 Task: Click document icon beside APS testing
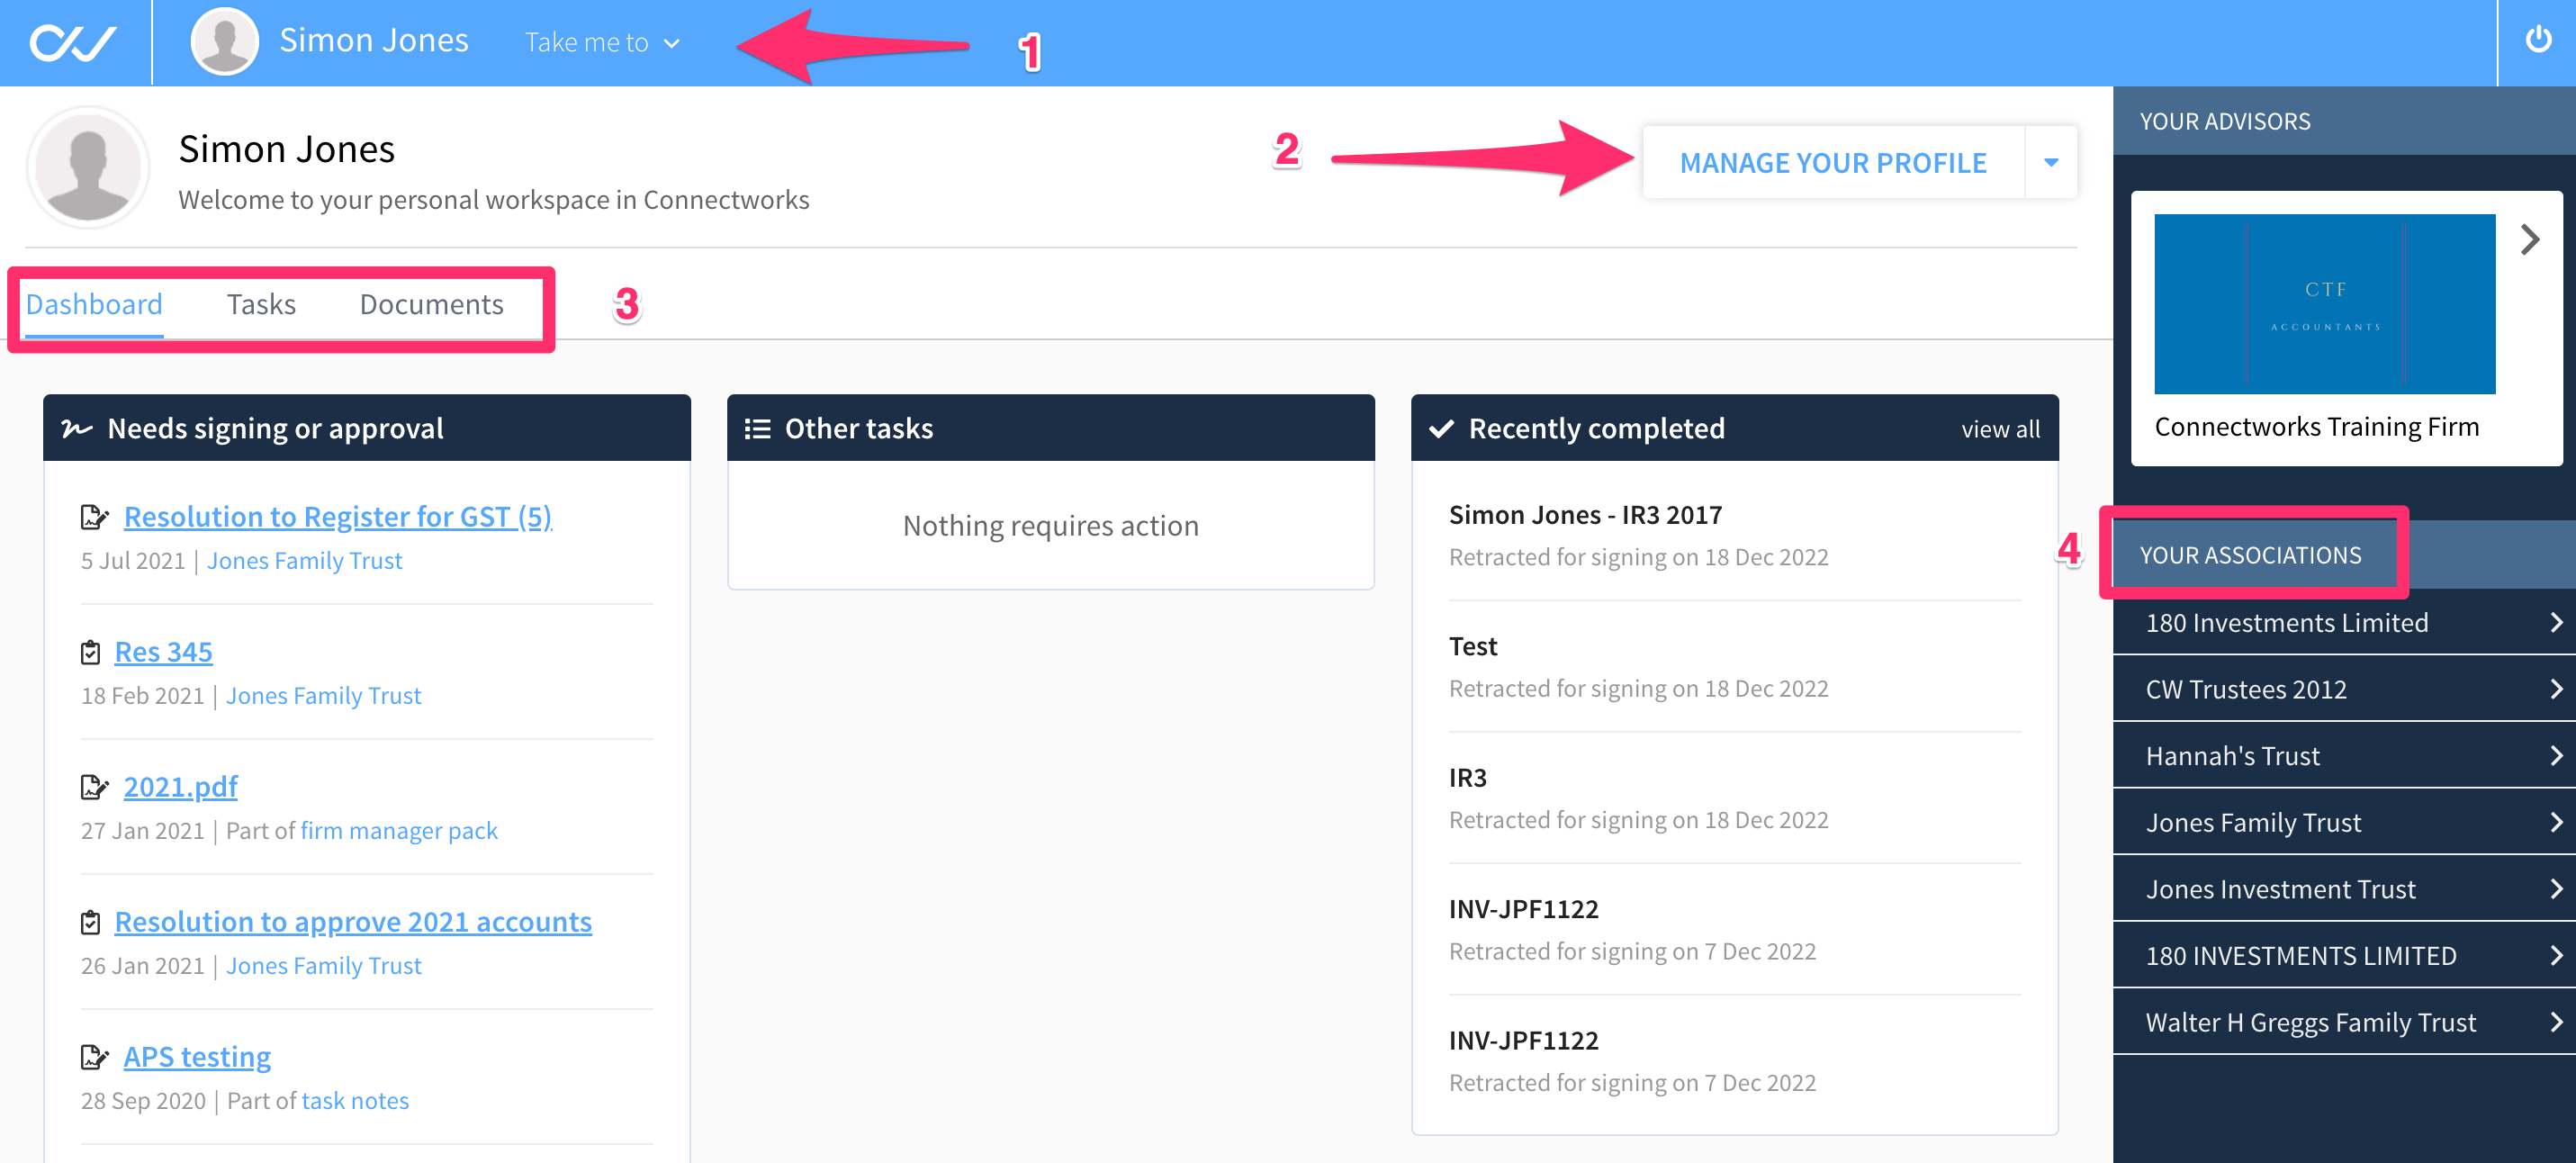94,1057
